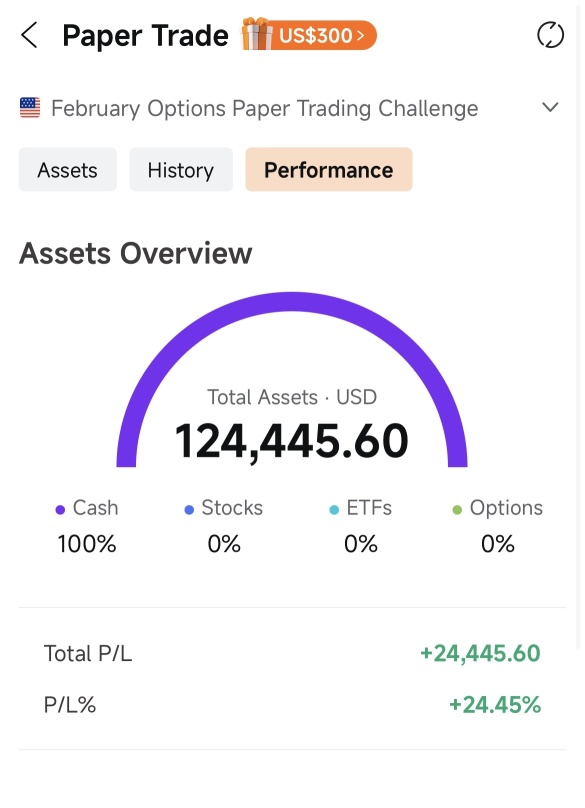Screen dimensions: 585x808
Task: Click the P/L% +24.45% value
Action: (495, 704)
